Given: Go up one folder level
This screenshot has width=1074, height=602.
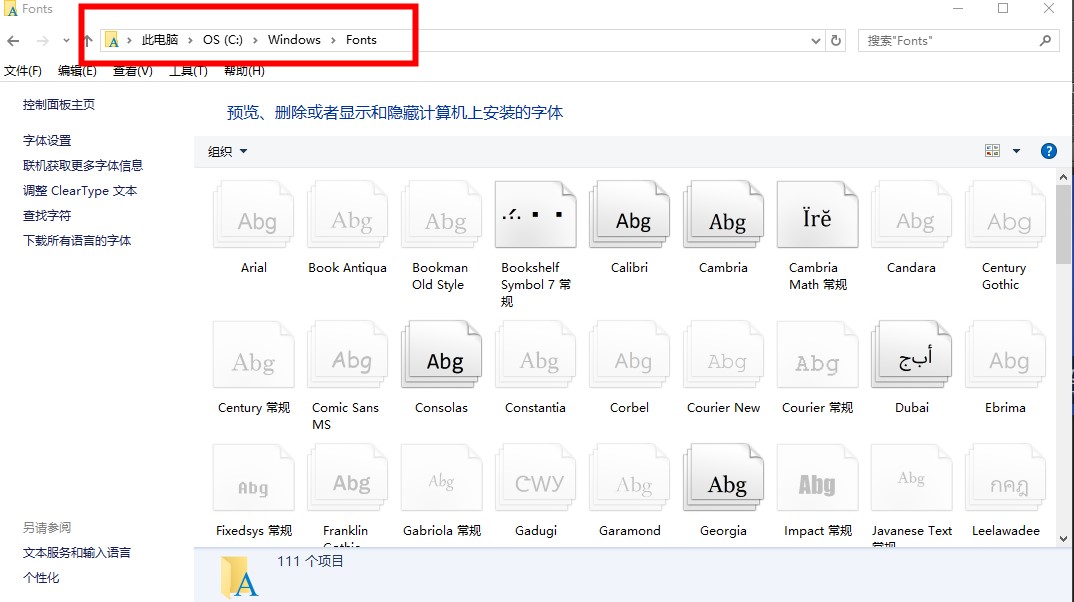Looking at the screenshot, I should (88, 40).
